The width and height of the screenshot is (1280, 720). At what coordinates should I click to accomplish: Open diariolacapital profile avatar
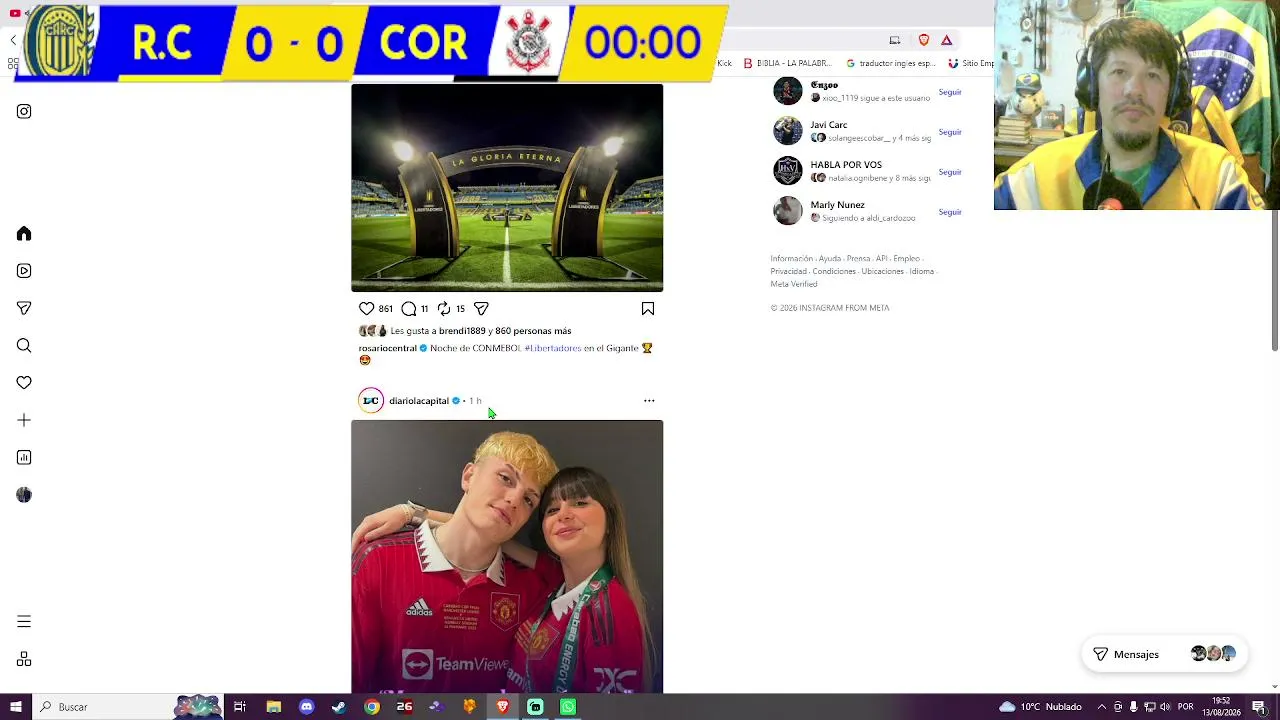(x=371, y=401)
